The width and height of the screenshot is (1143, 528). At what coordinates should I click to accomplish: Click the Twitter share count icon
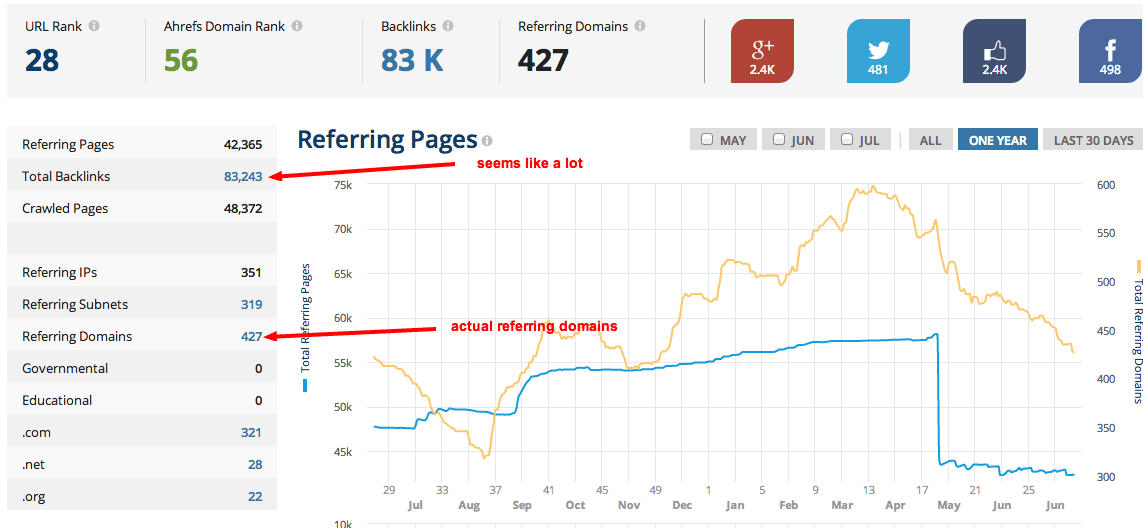pos(878,51)
